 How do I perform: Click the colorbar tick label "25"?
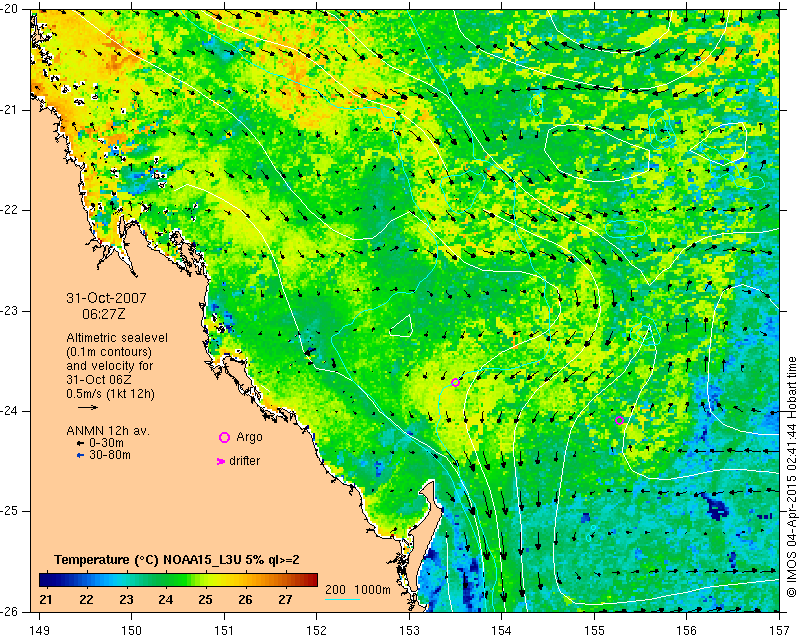click(x=206, y=599)
